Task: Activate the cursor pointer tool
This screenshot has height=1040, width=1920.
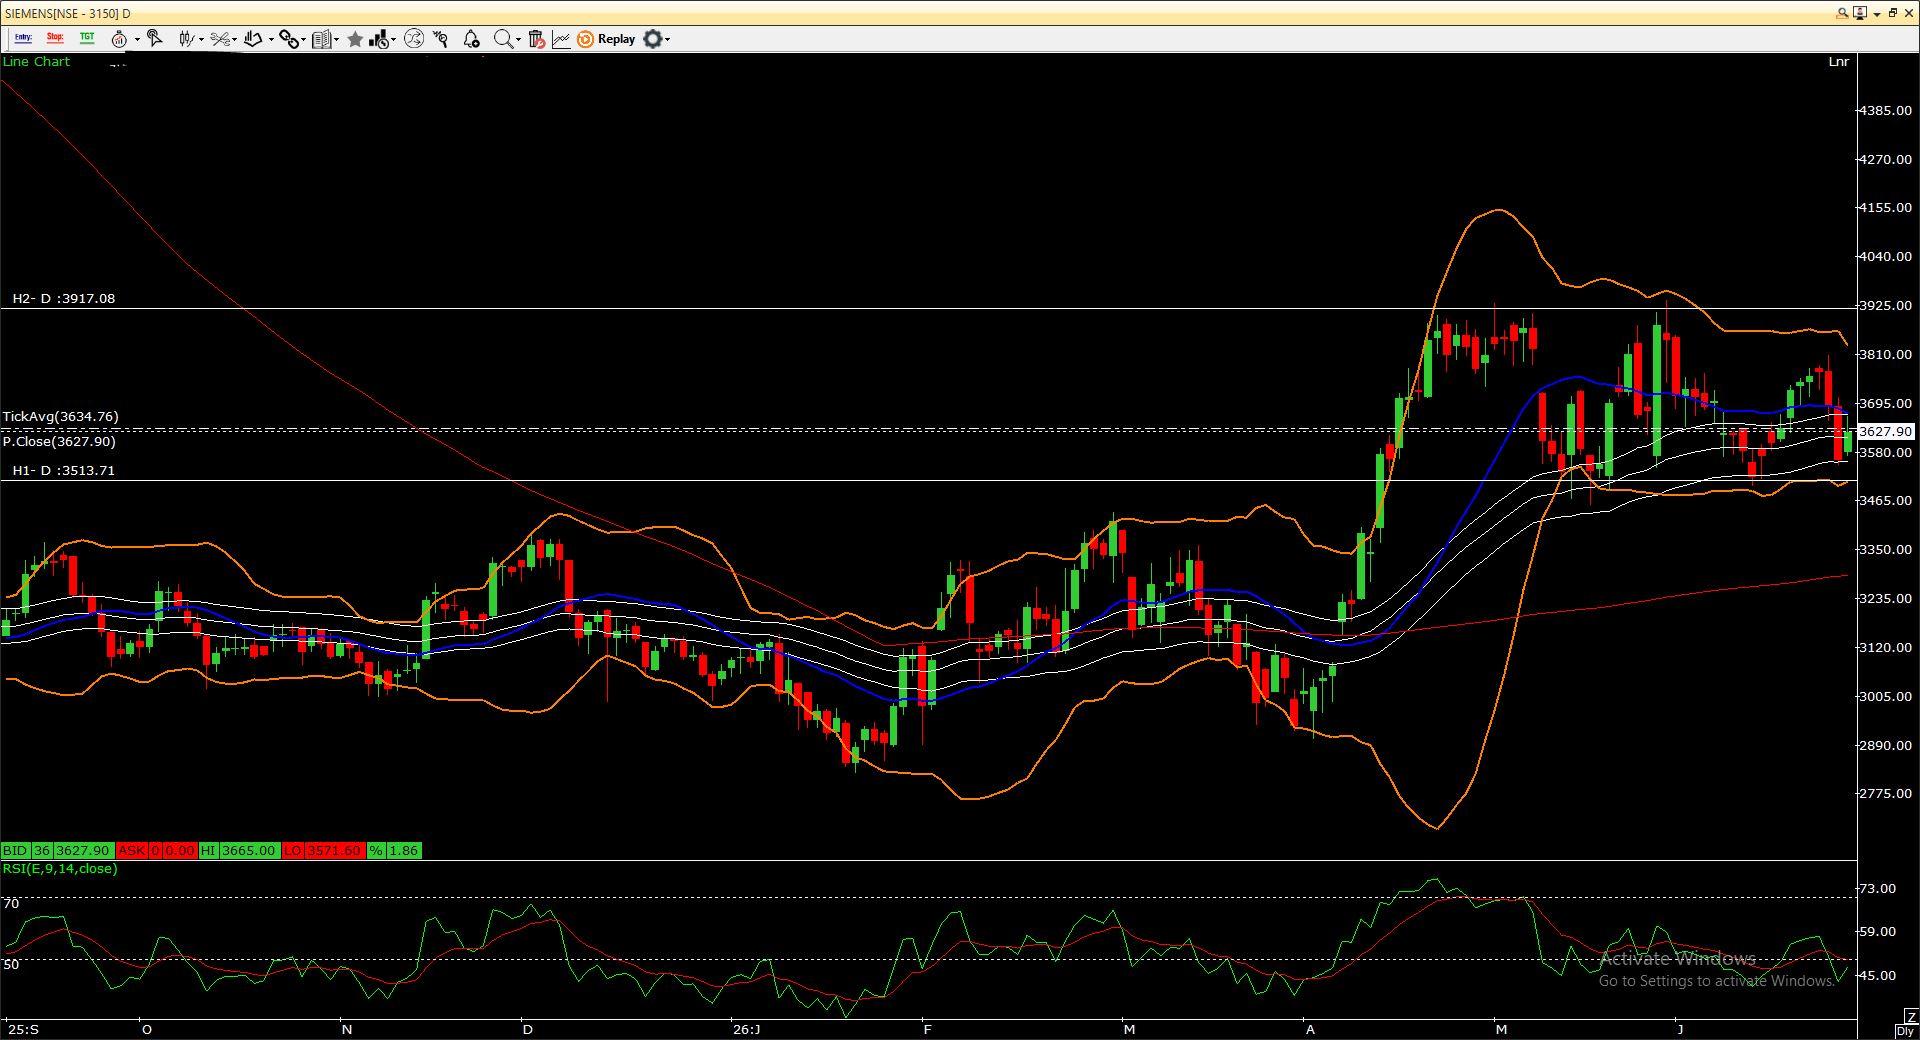Action: [155, 39]
